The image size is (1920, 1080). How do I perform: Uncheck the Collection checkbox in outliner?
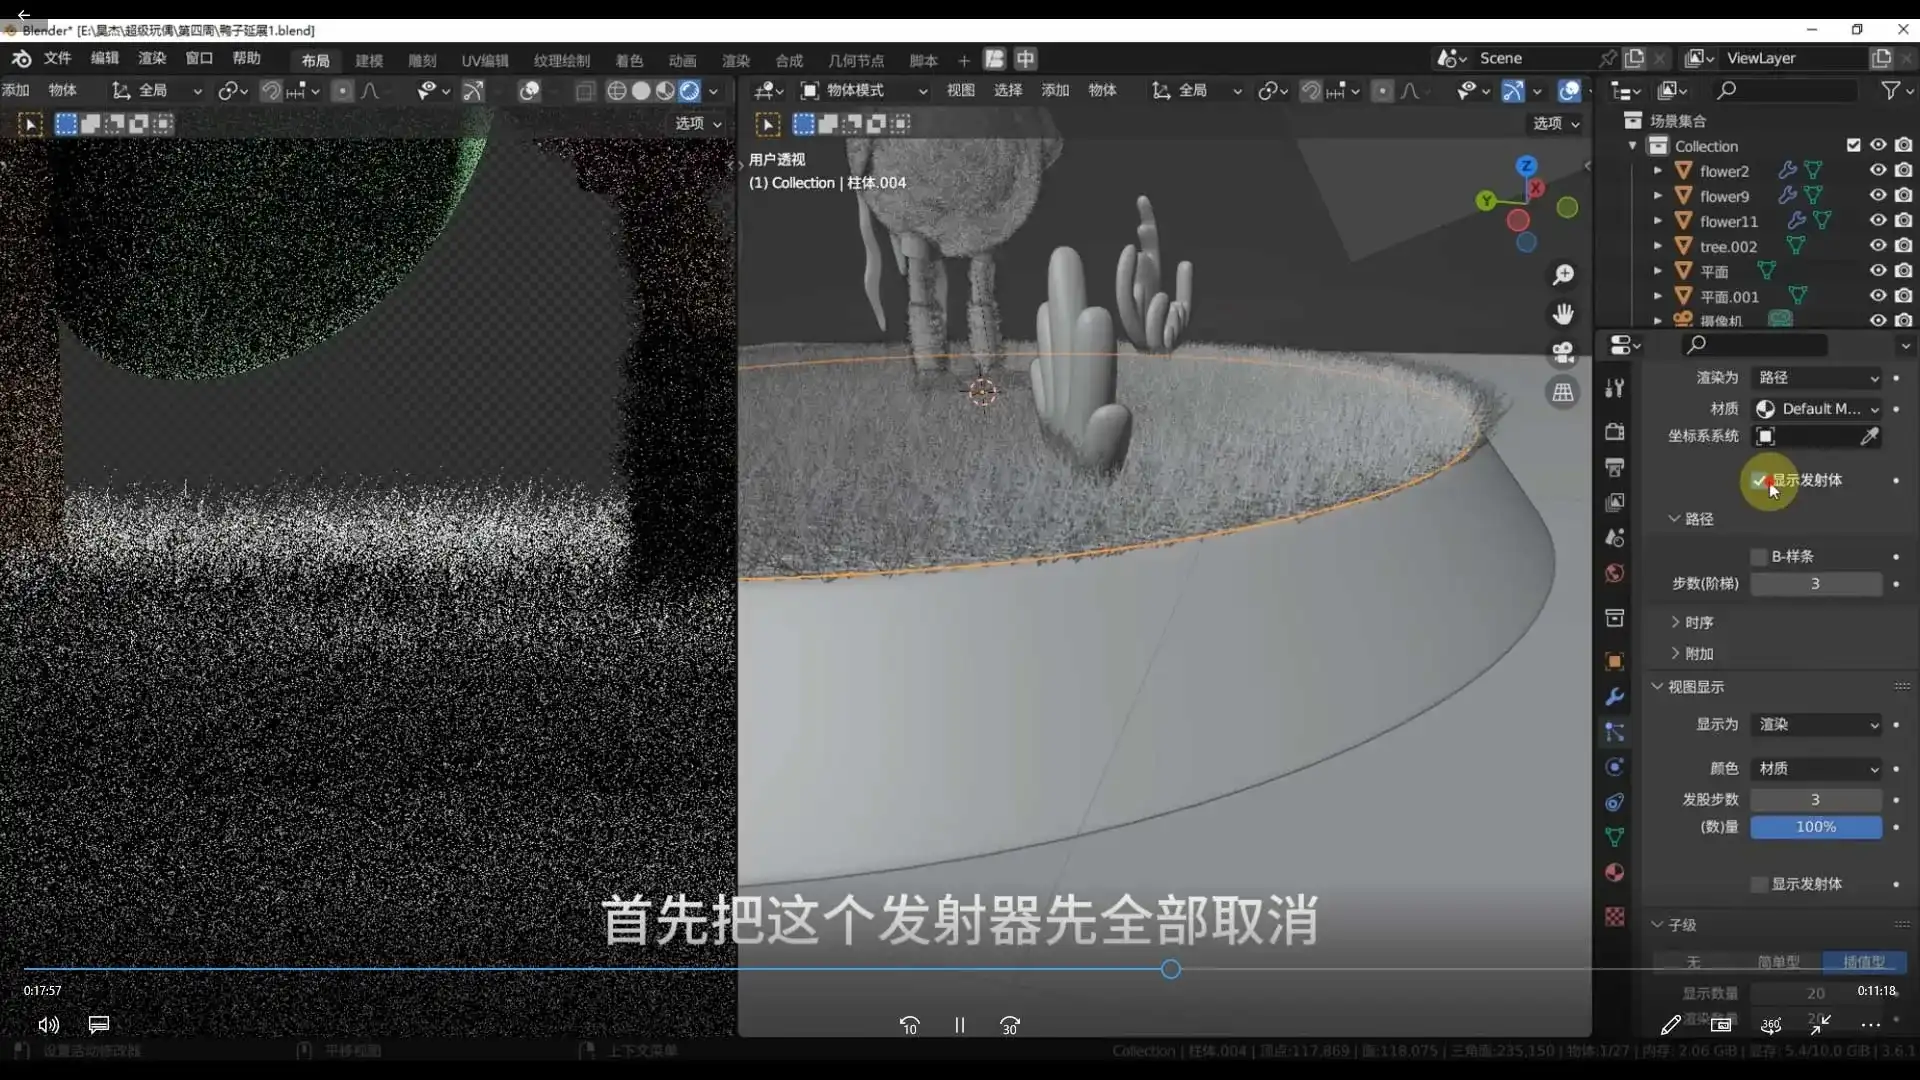pyautogui.click(x=1854, y=145)
